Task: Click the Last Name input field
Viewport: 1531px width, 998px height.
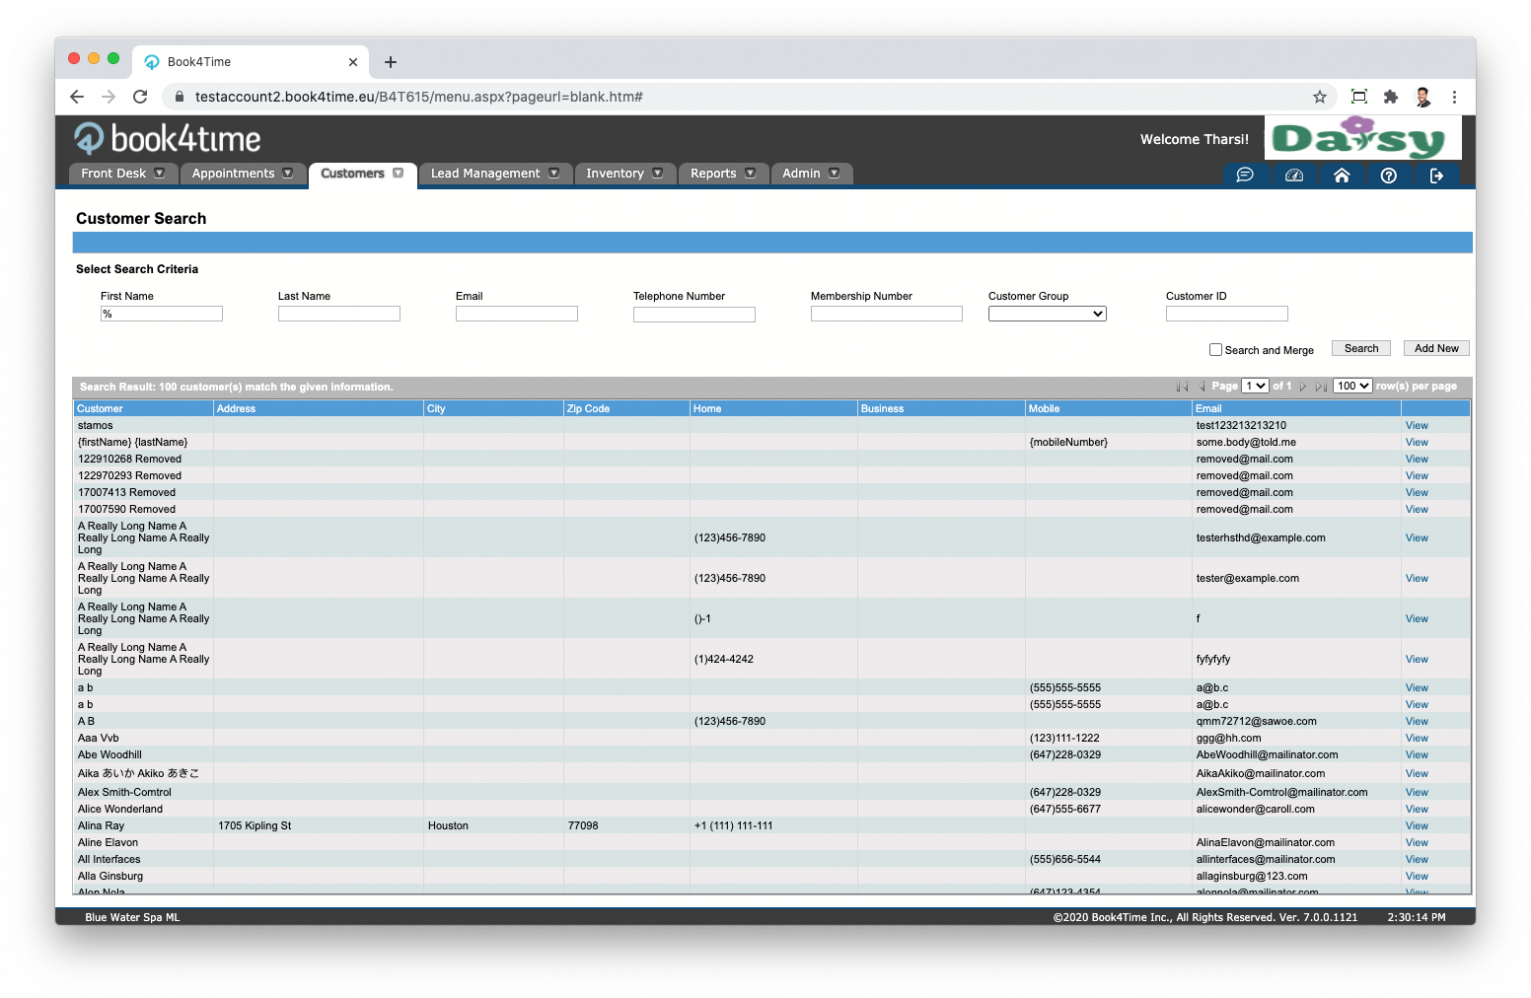Action: pyautogui.click(x=339, y=314)
